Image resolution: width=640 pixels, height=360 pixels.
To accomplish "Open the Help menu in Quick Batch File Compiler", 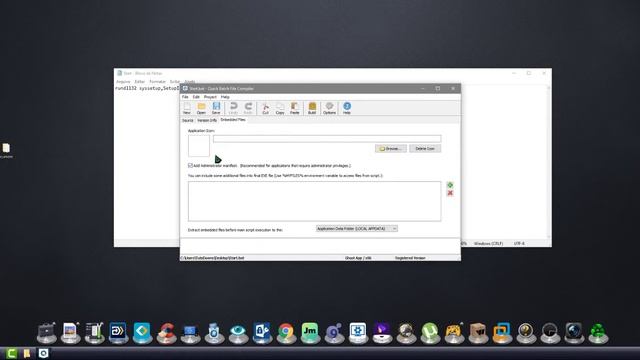I will tap(225, 97).
